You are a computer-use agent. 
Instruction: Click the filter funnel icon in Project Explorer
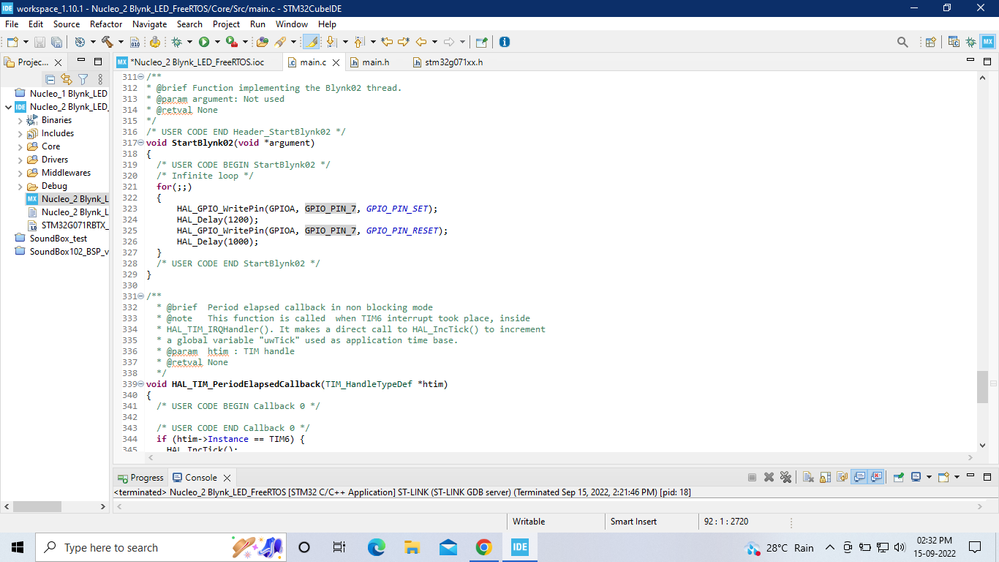pos(83,80)
